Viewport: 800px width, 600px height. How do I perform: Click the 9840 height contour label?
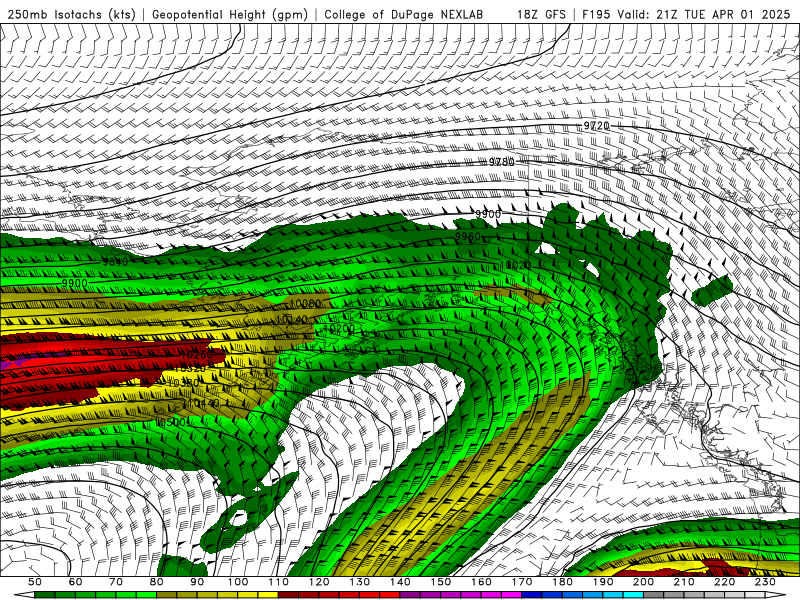tap(115, 262)
